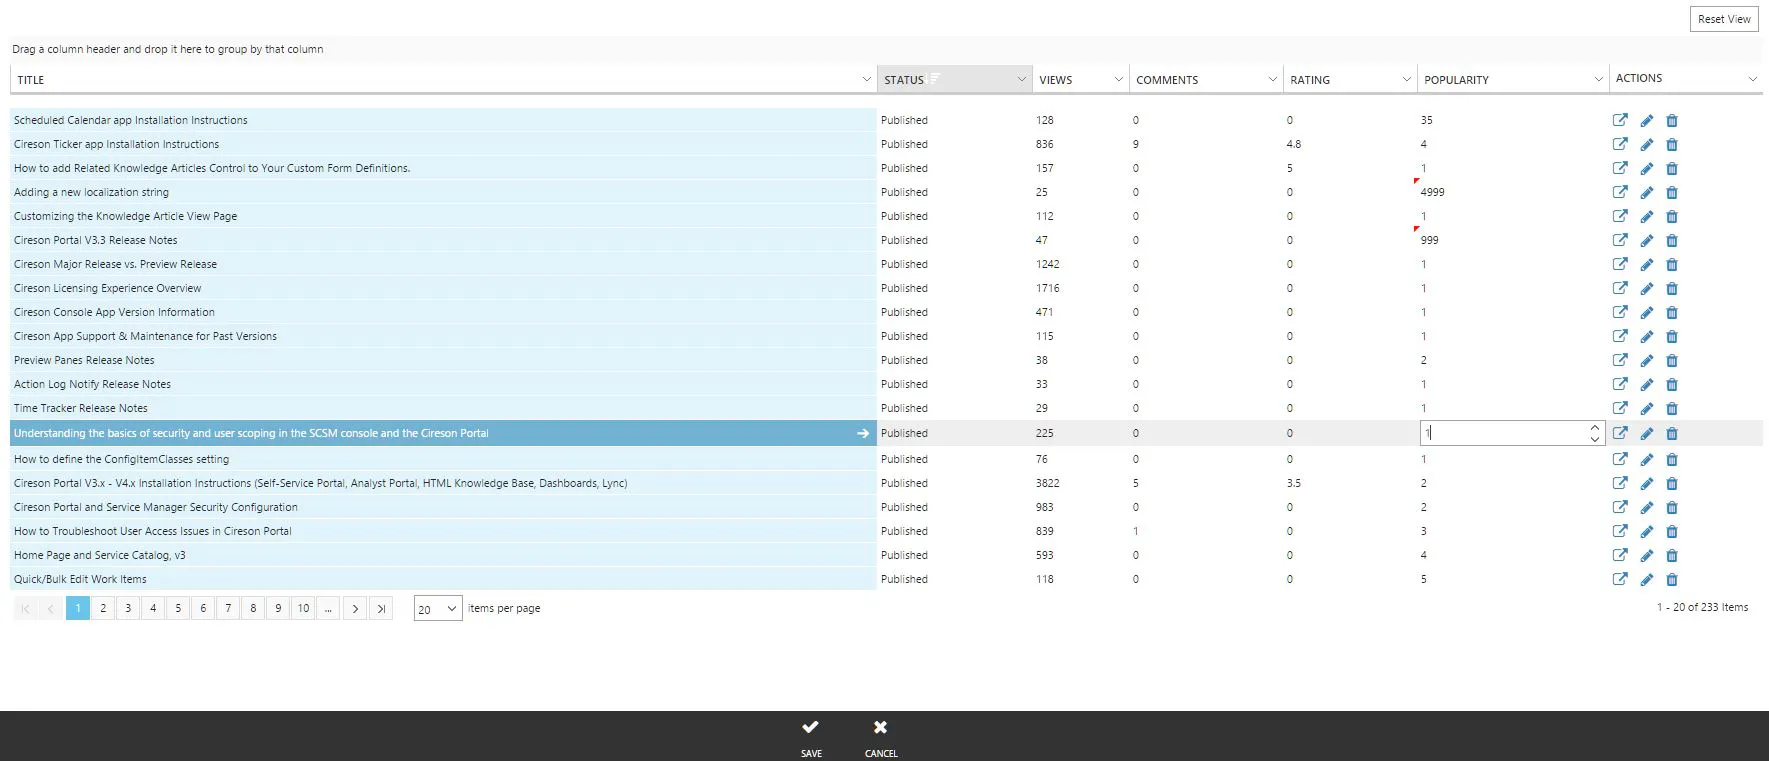The height and width of the screenshot is (761, 1769).
Task: Open Scheduled Calendar app article in new window
Action: click(1620, 120)
